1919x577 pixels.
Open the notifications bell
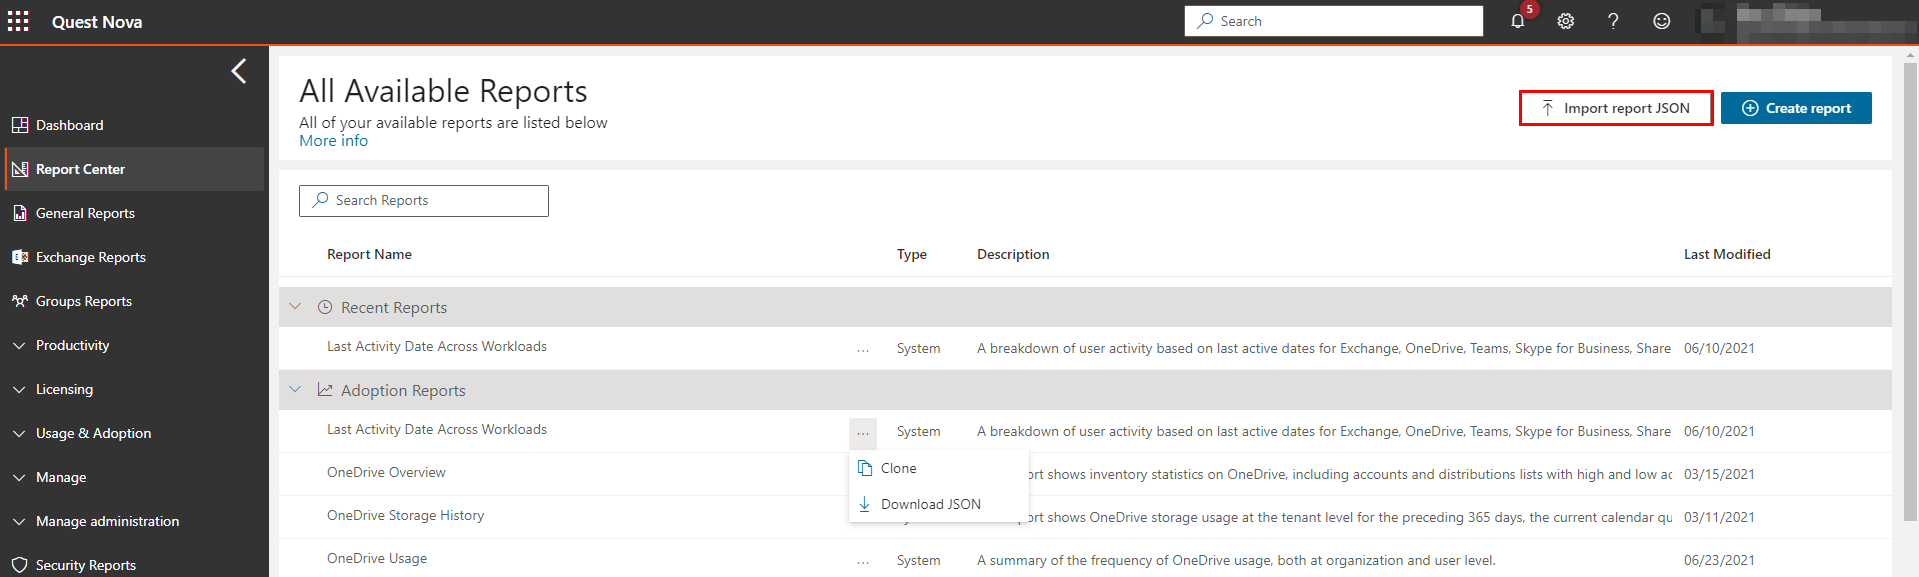point(1517,21)
